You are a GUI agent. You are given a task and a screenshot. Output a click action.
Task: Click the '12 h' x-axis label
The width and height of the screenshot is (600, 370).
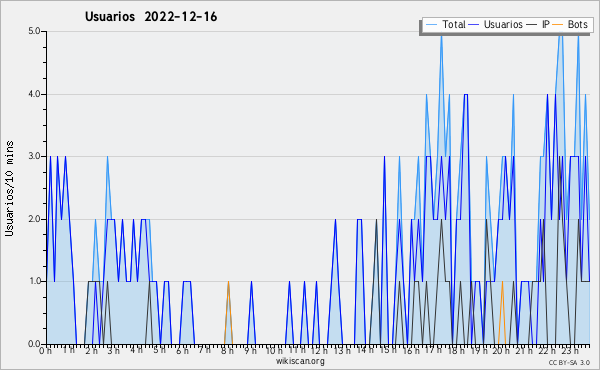[x=319, y=351]
